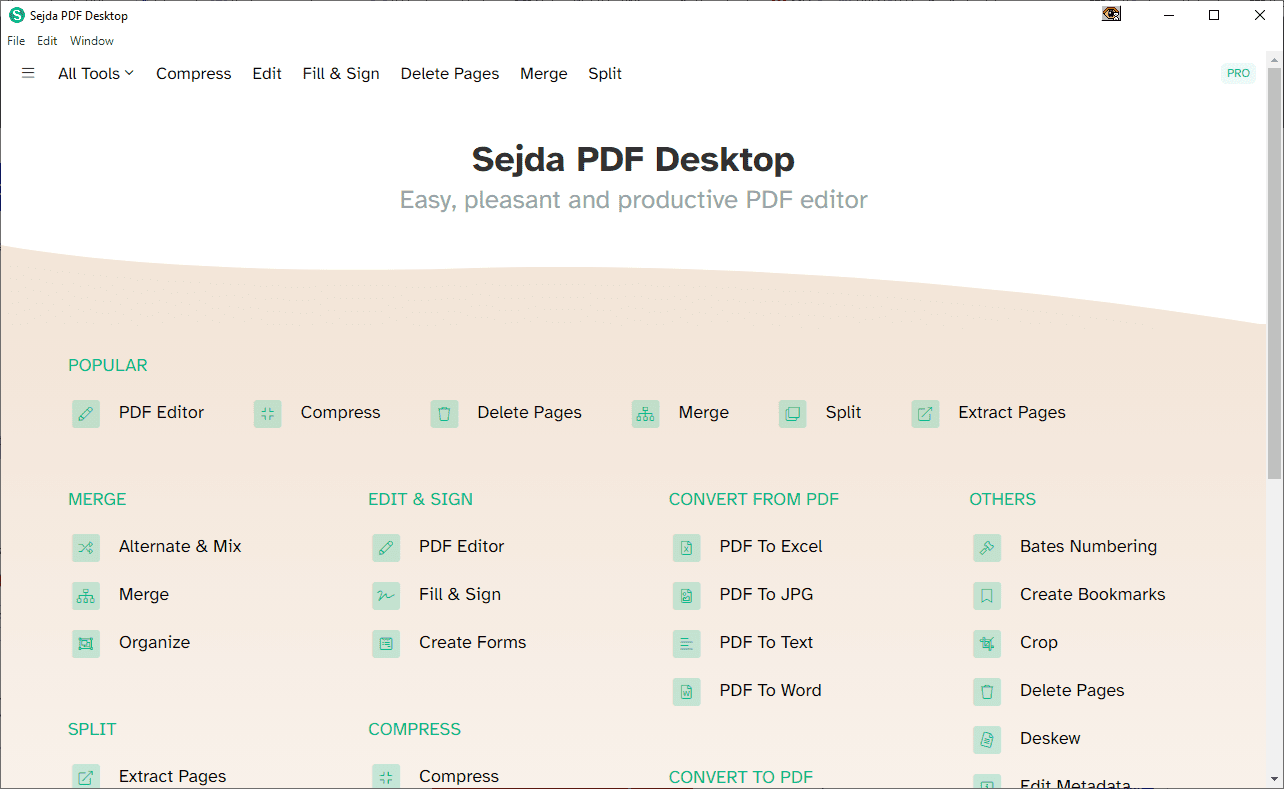
Task: Click the PRO badge
Action: 1238,73
